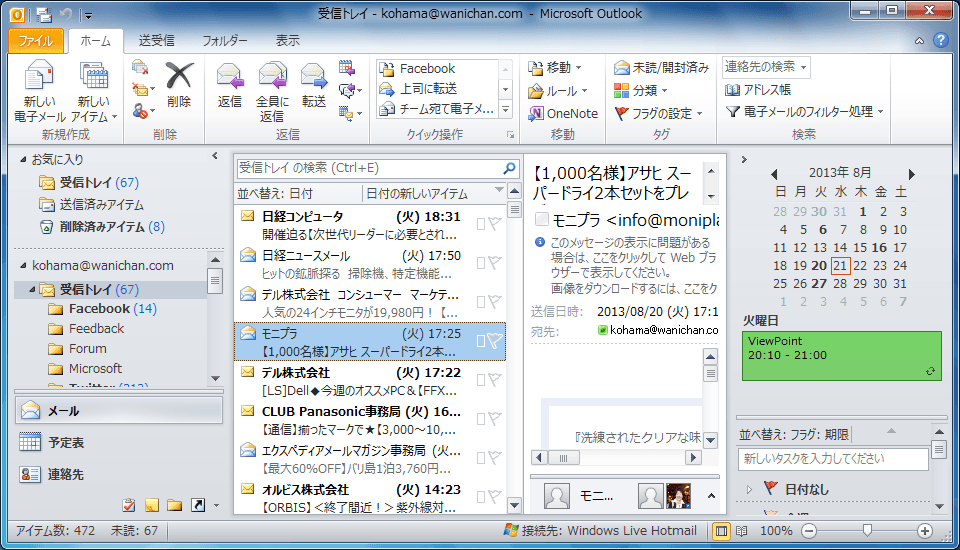Open the 分類 category menu
This screenshot has width=960, height=550.
click(x=640, y=91)
